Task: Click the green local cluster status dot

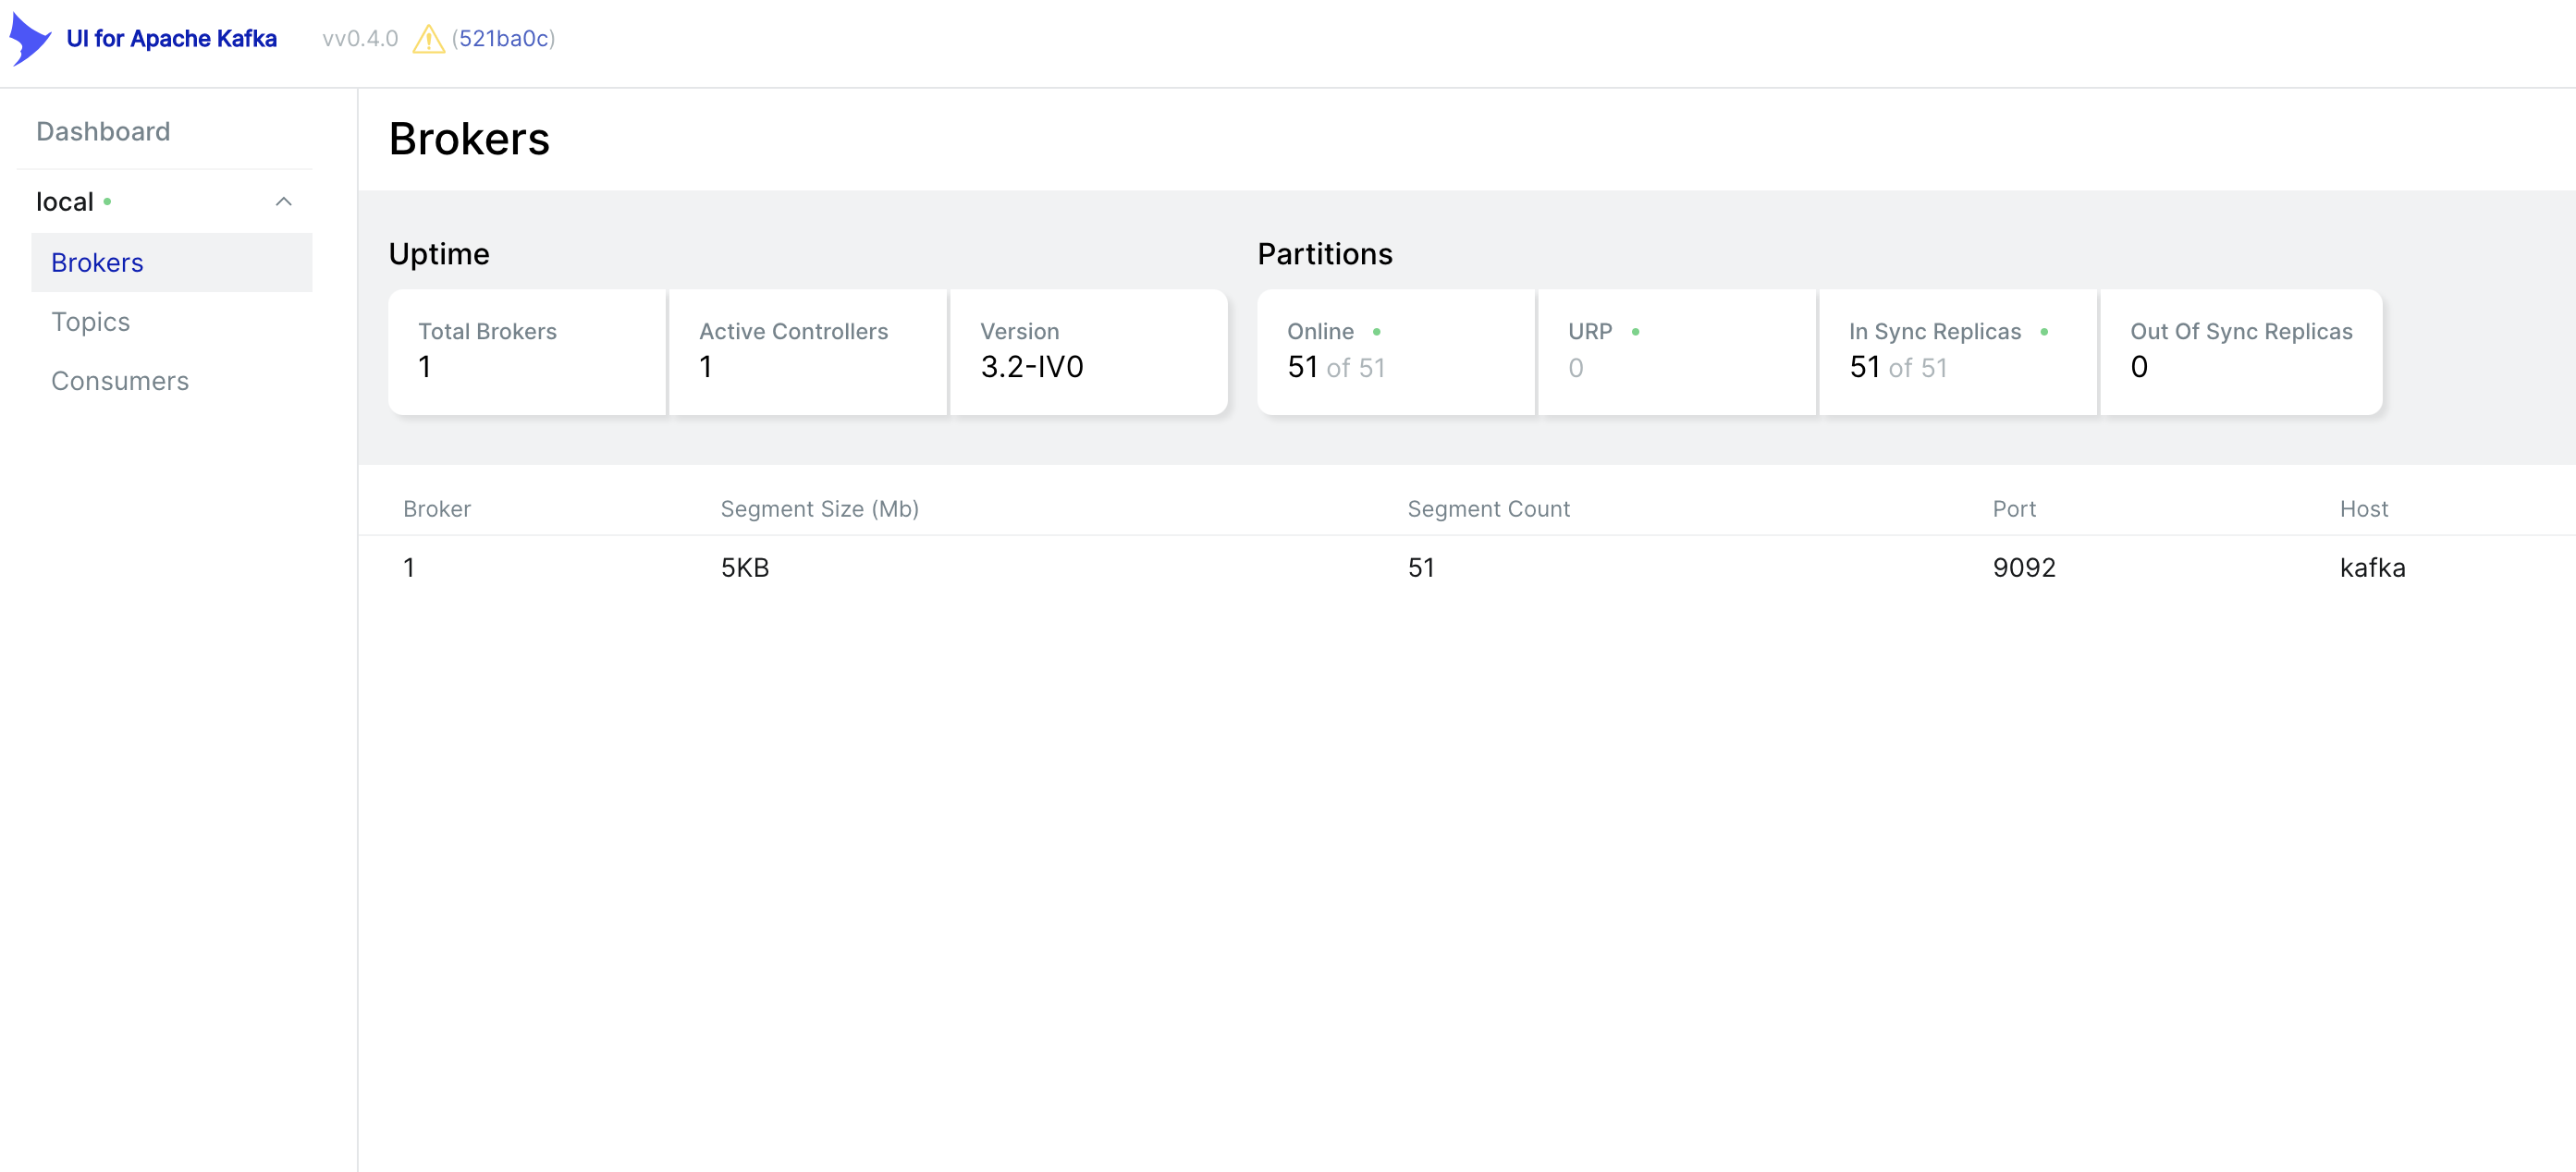Action: [x=107, y=202]
